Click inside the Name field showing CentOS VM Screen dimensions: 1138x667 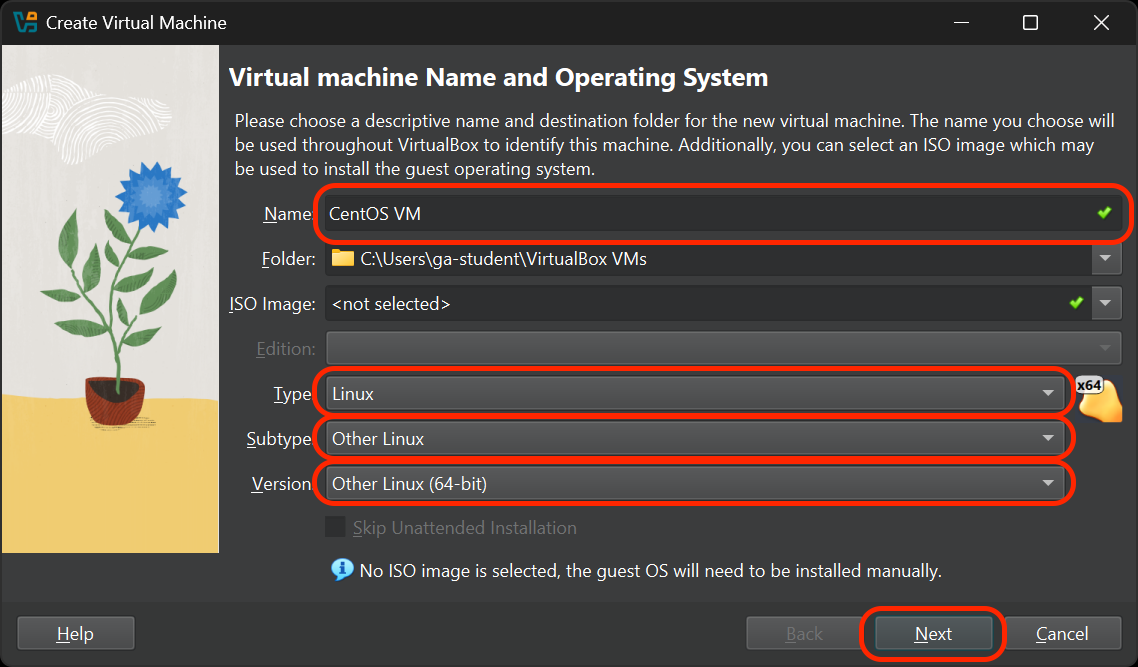(600, 213)
